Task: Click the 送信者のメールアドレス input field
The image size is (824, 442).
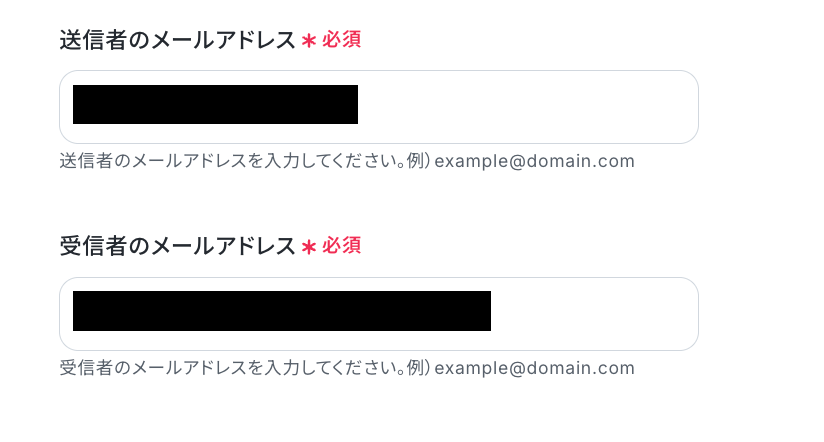Action: [378, 107]
